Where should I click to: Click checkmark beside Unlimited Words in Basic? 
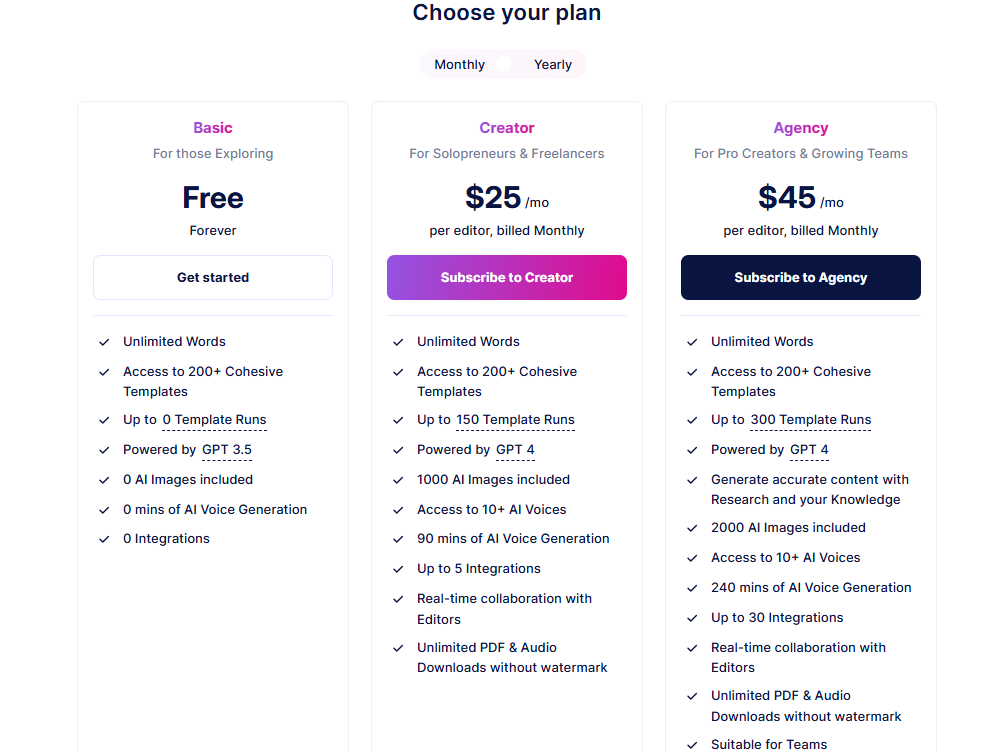point(103,341)
